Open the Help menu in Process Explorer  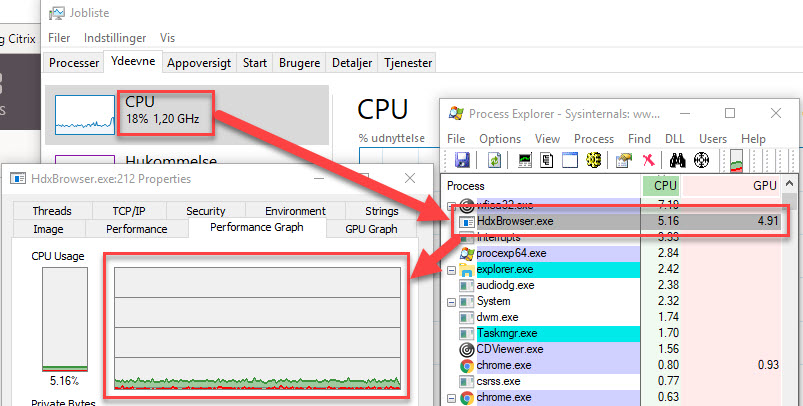pos(753,139)
